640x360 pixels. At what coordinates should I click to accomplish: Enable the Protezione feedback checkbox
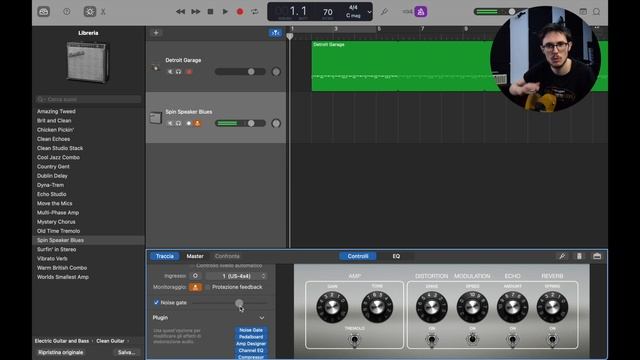coord(208,287)
